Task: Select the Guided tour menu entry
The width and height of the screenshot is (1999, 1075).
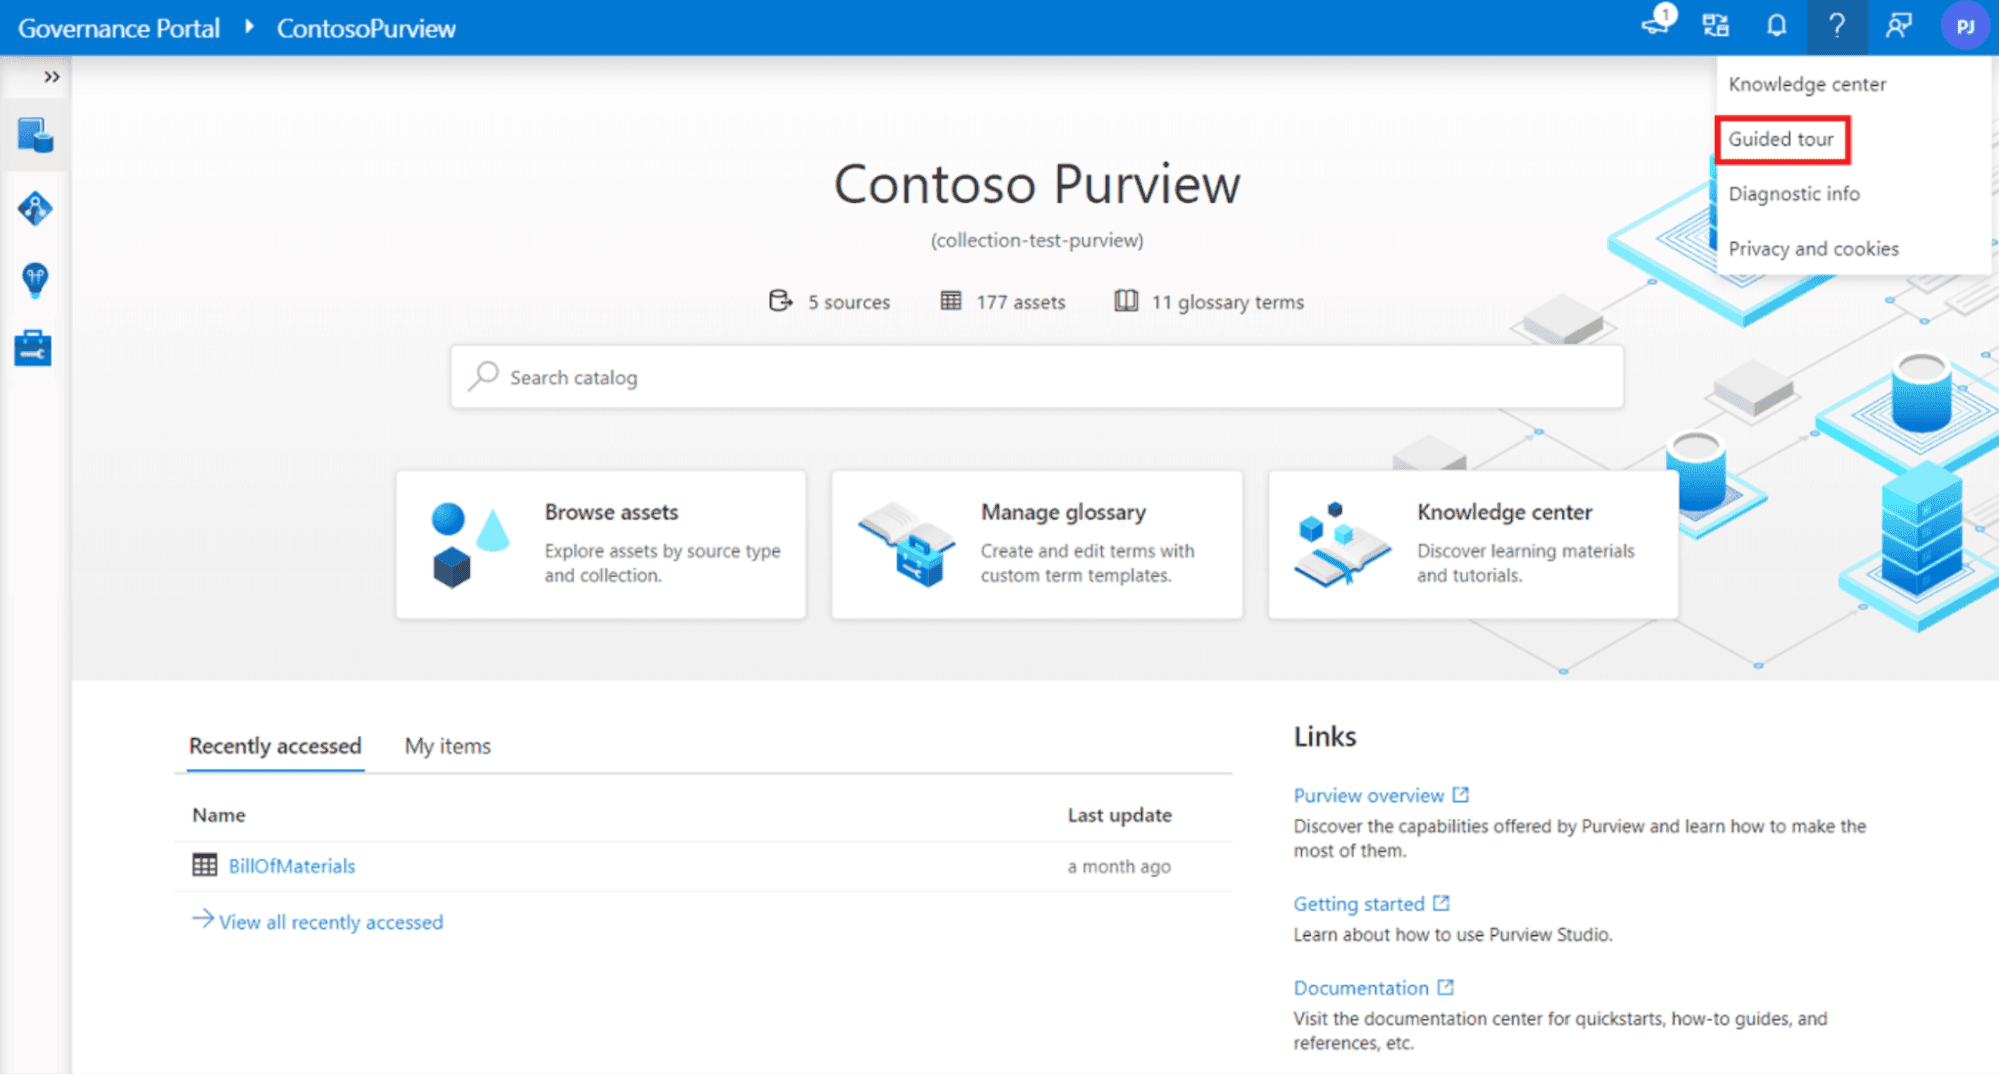Action: click(x=1782, y=139)
